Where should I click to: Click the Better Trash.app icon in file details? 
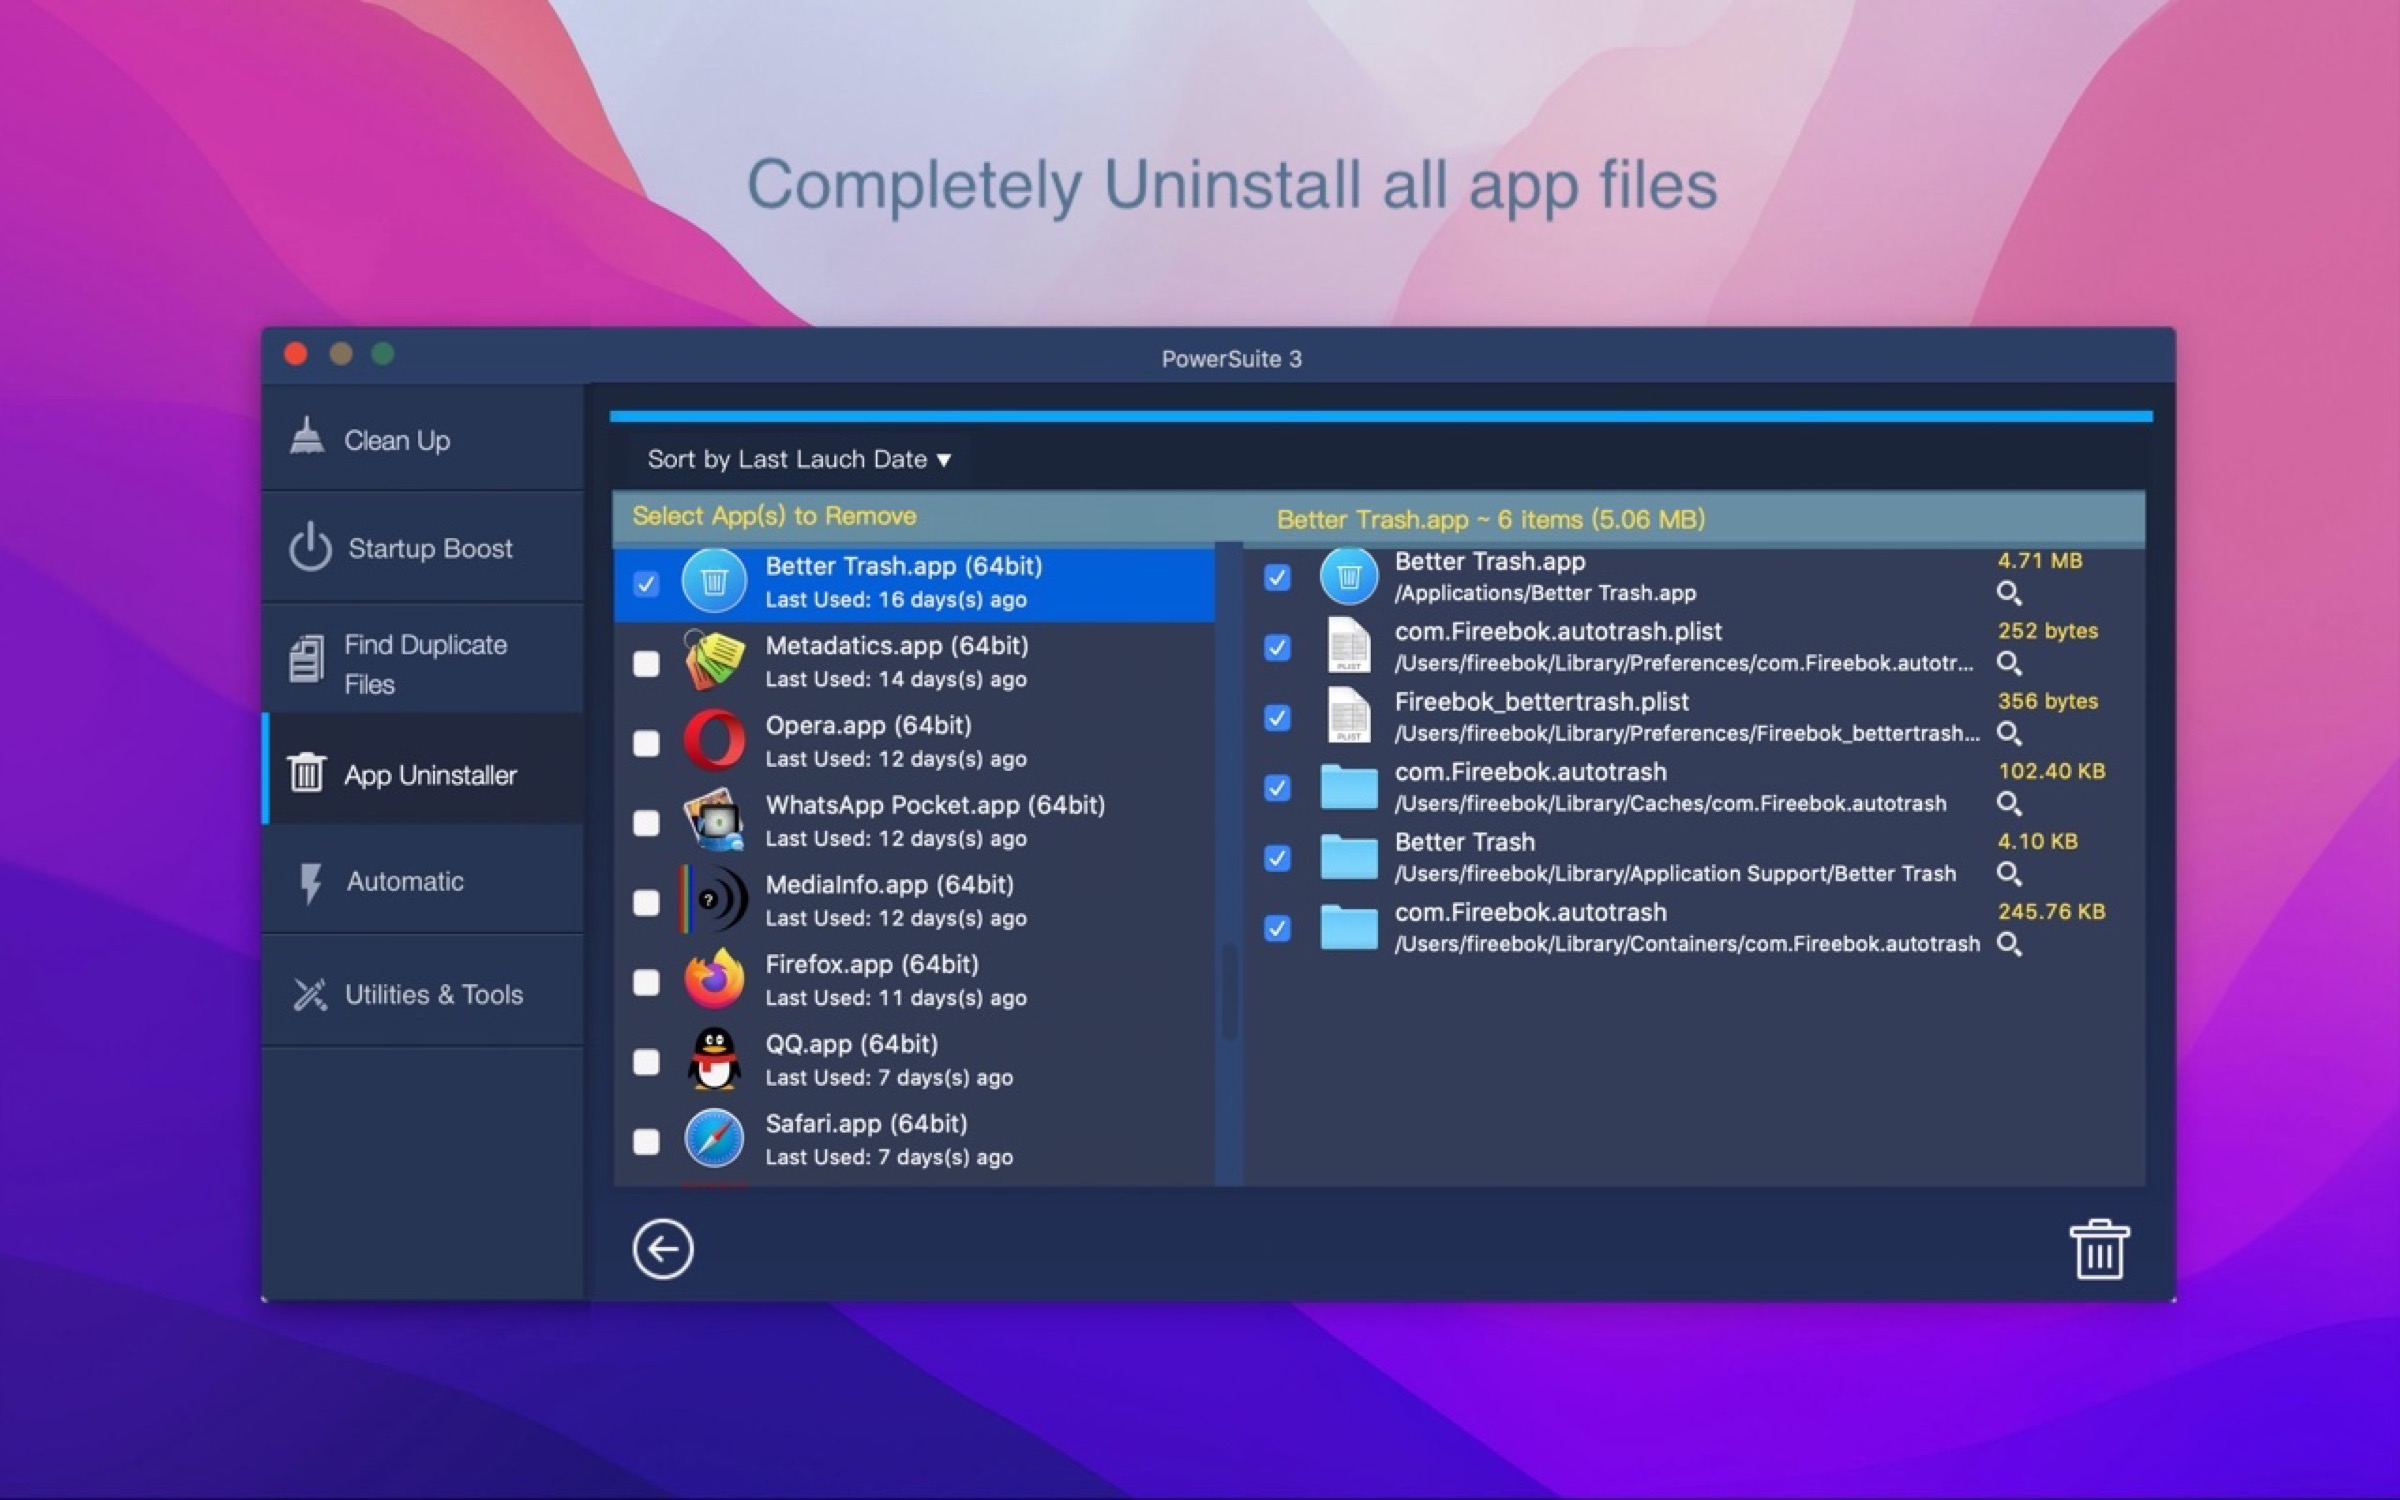click(x=1349, y=576)
